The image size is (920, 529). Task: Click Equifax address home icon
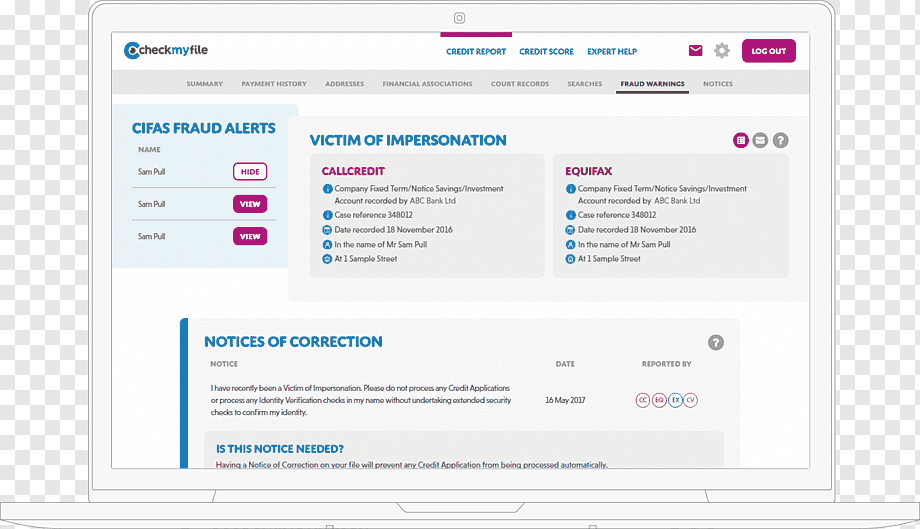point(570,259)
